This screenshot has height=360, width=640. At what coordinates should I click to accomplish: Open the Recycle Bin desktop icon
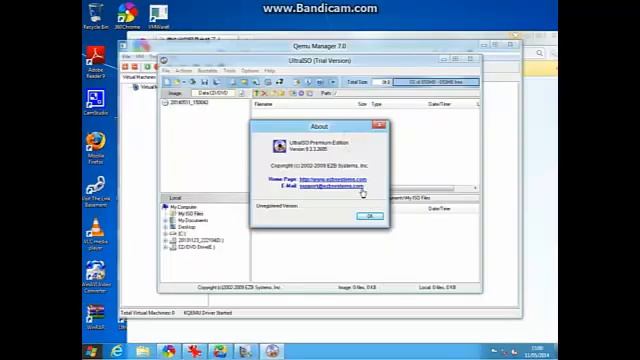96,16
